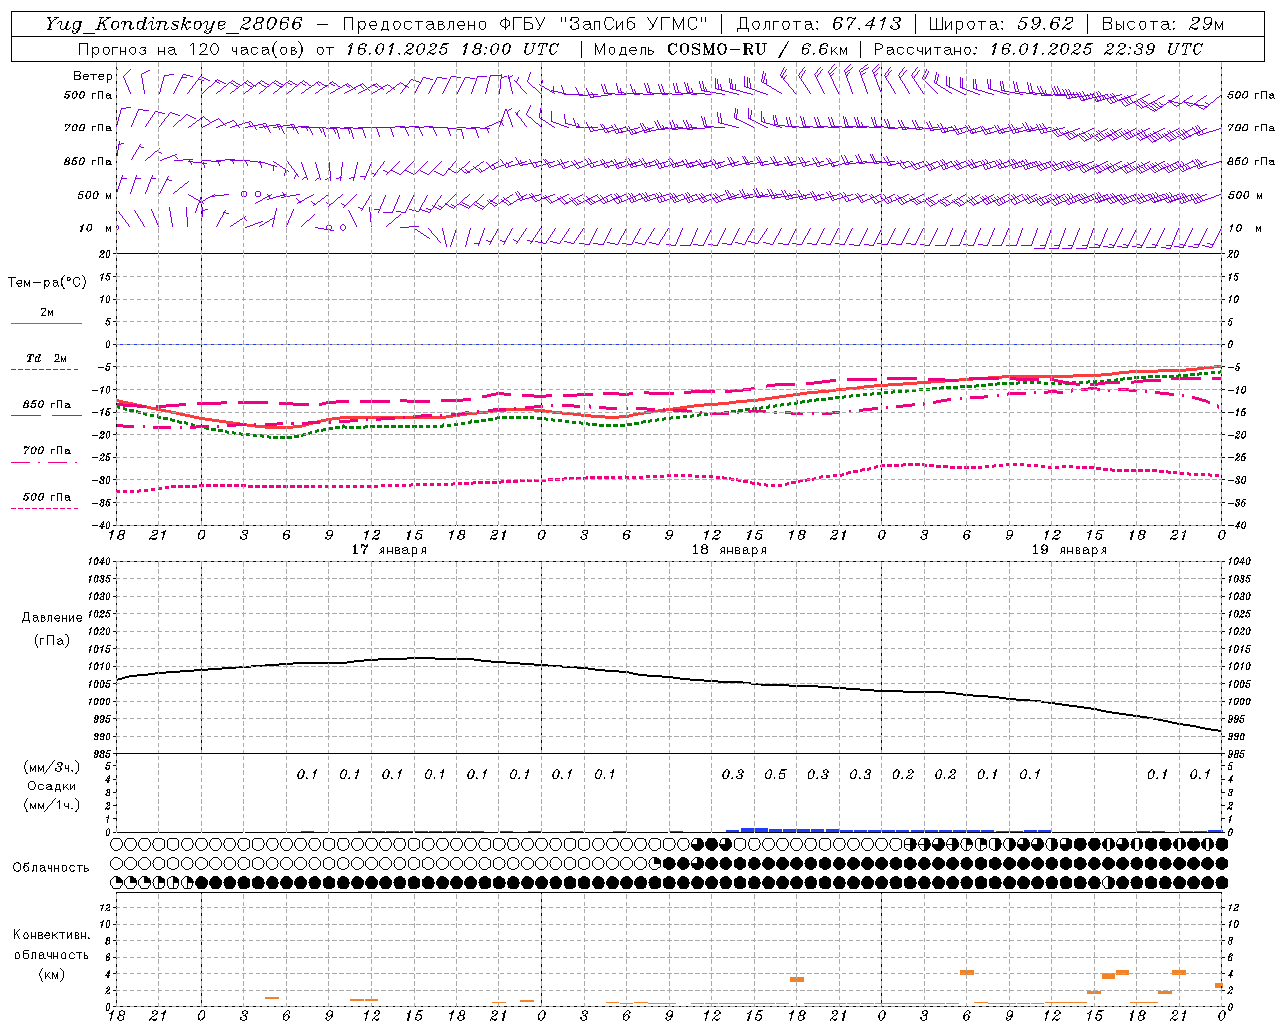Click the 2м temperature legend entry

(x=47, y=313)
